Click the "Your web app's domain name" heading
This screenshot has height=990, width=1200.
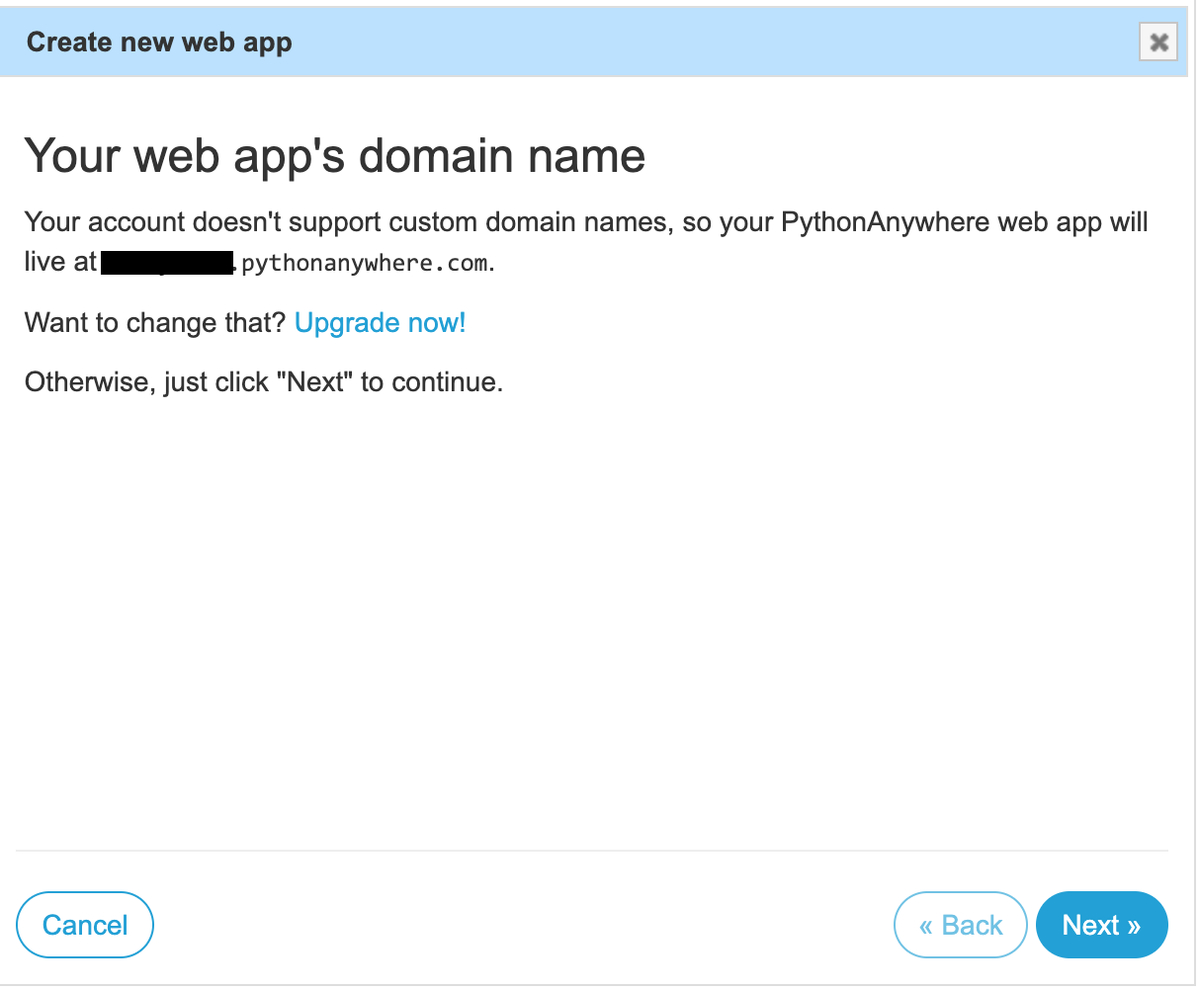point(334,157)
